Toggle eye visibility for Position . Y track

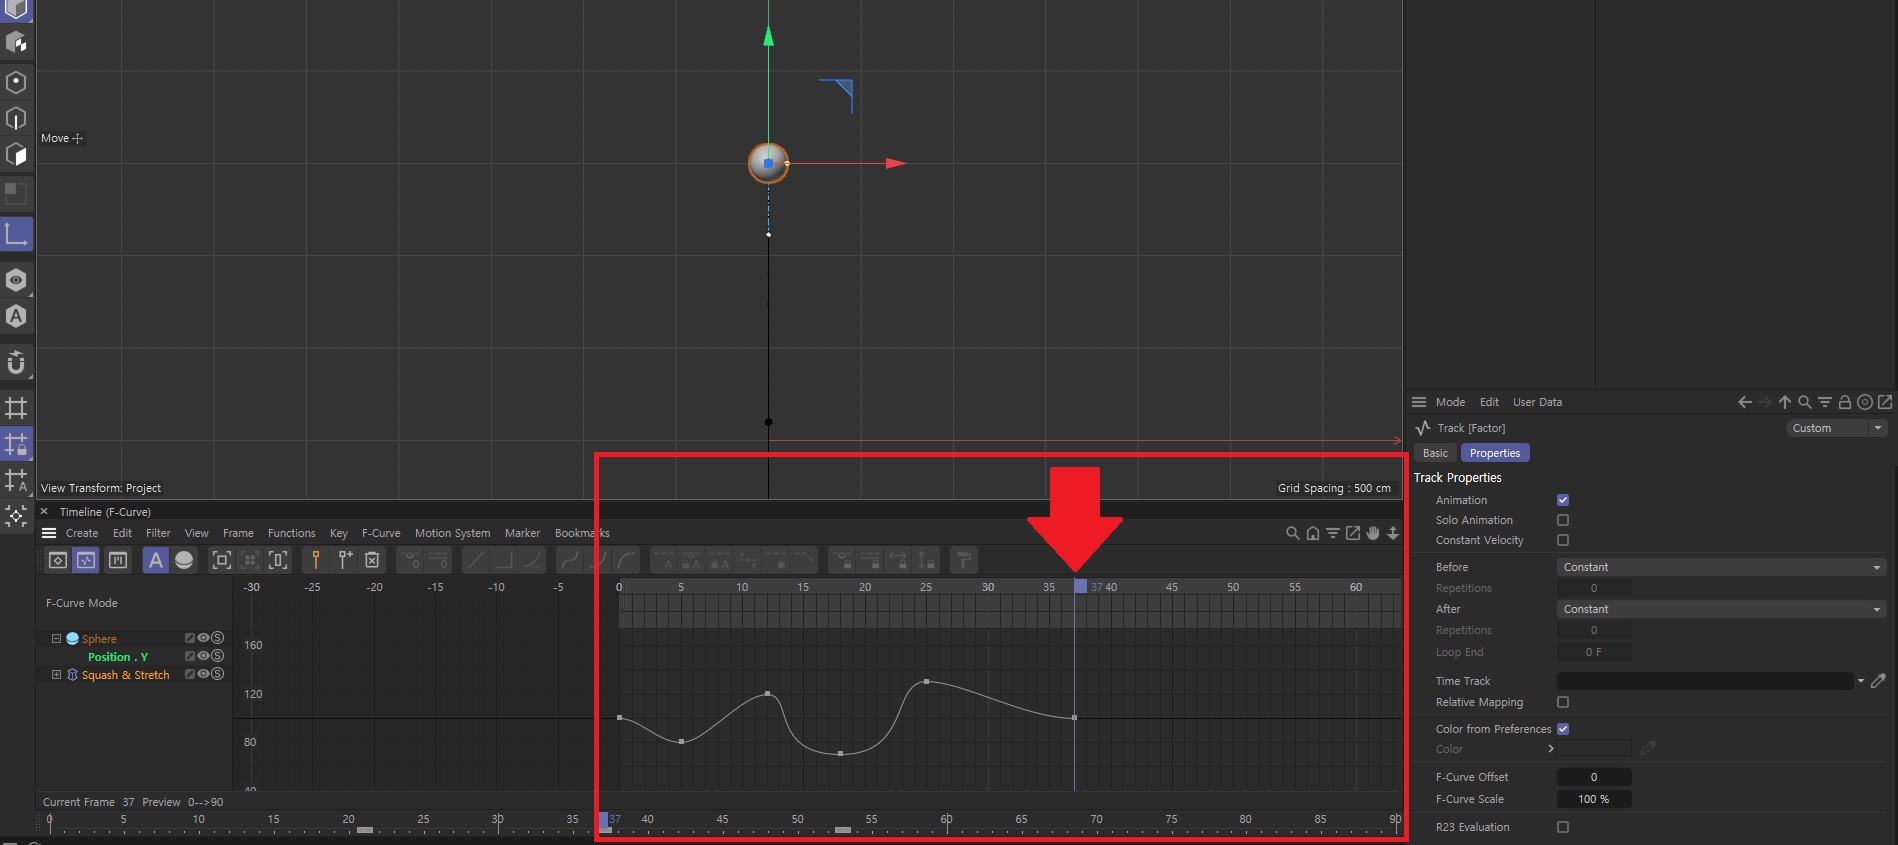pos(203,656)
